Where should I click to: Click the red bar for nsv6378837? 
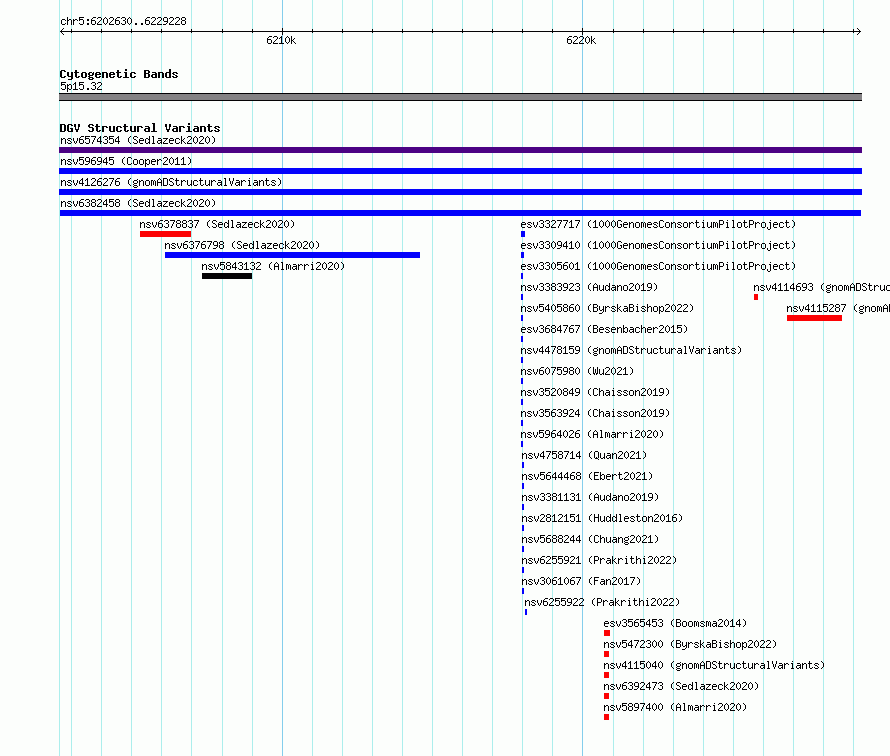165,234
